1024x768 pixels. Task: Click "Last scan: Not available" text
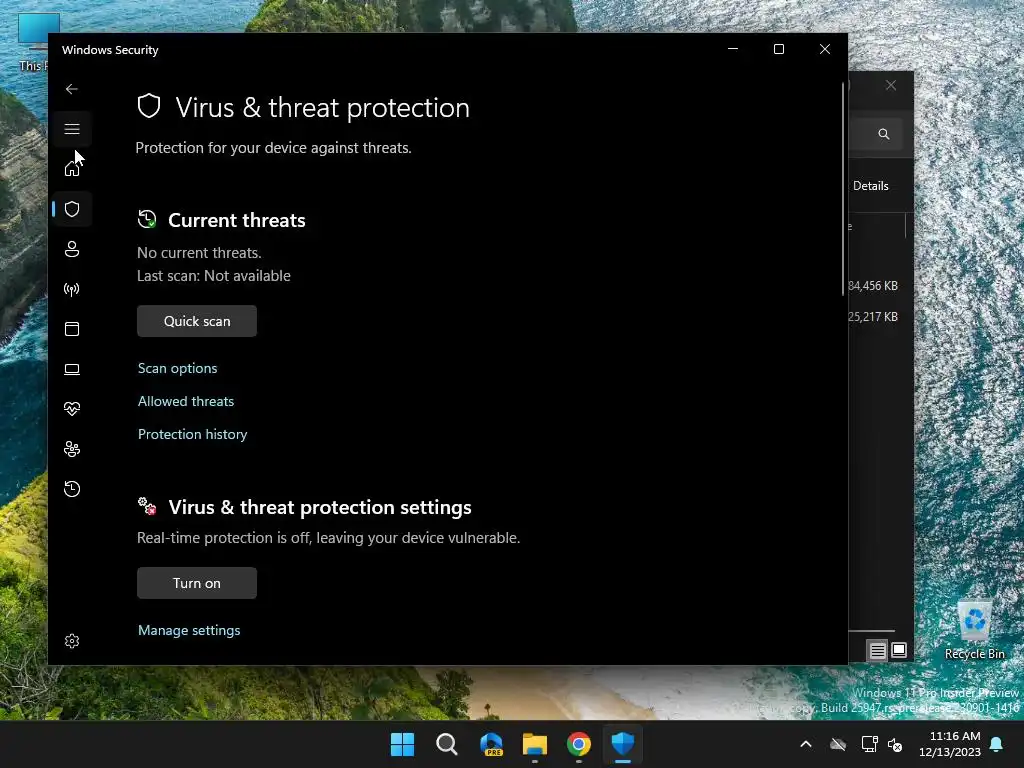(x=214, y=276)
